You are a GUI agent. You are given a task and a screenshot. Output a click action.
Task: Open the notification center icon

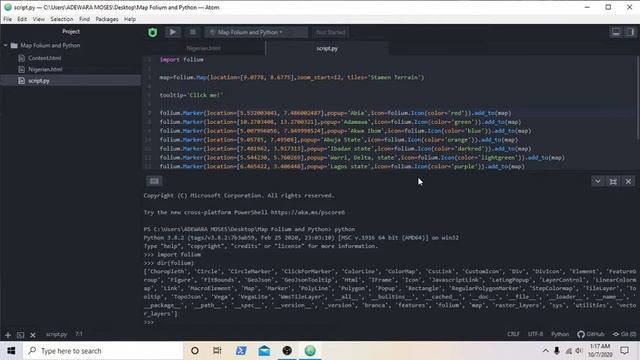pyautogui.click(x=624, y=351)
